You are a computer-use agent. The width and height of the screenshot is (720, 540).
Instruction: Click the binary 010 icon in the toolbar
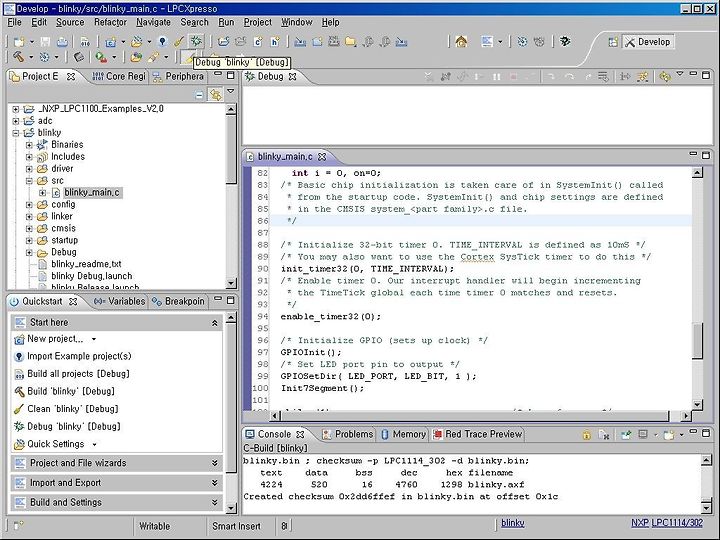(x=85, y=42)
